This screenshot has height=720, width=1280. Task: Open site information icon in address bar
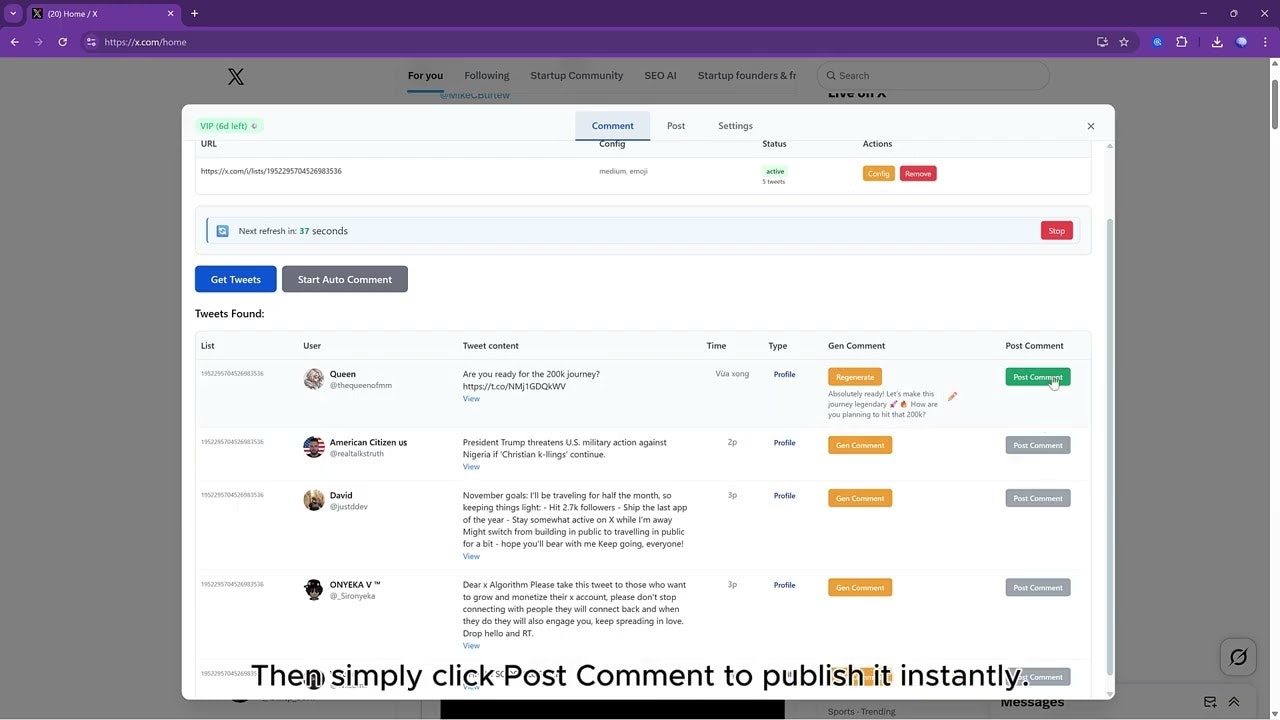point(91,42)
